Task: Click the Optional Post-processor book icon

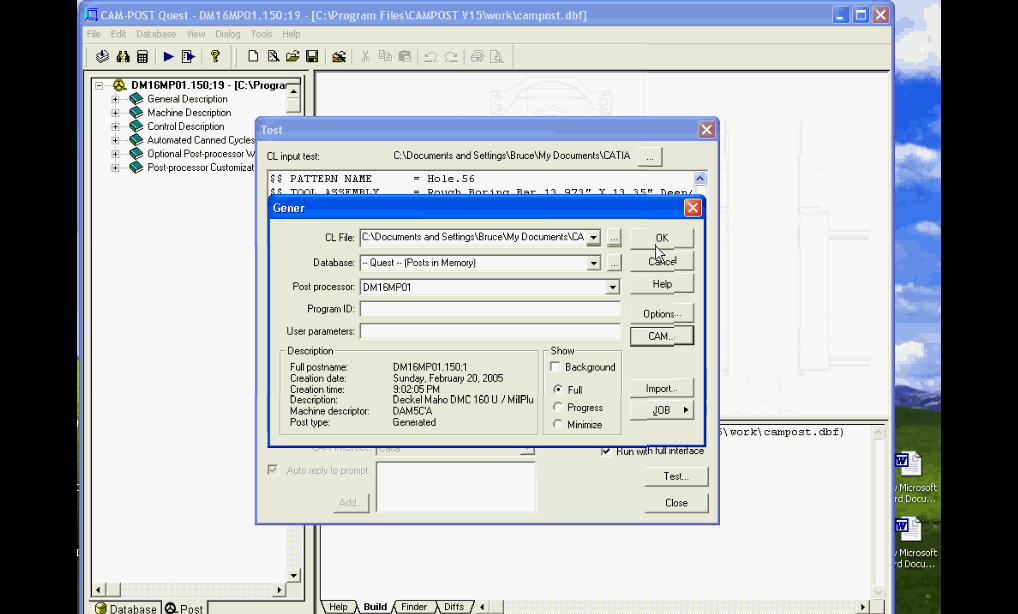Action: 136,153
